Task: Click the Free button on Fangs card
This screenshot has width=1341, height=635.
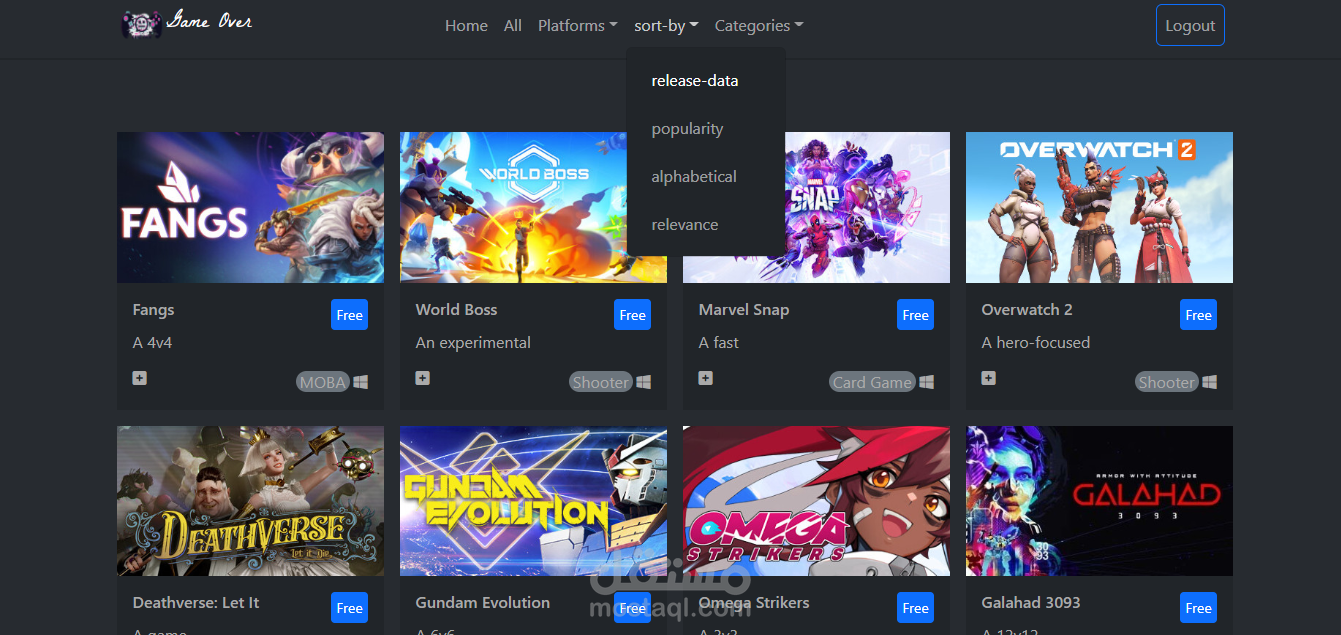Action: point(350,315)
